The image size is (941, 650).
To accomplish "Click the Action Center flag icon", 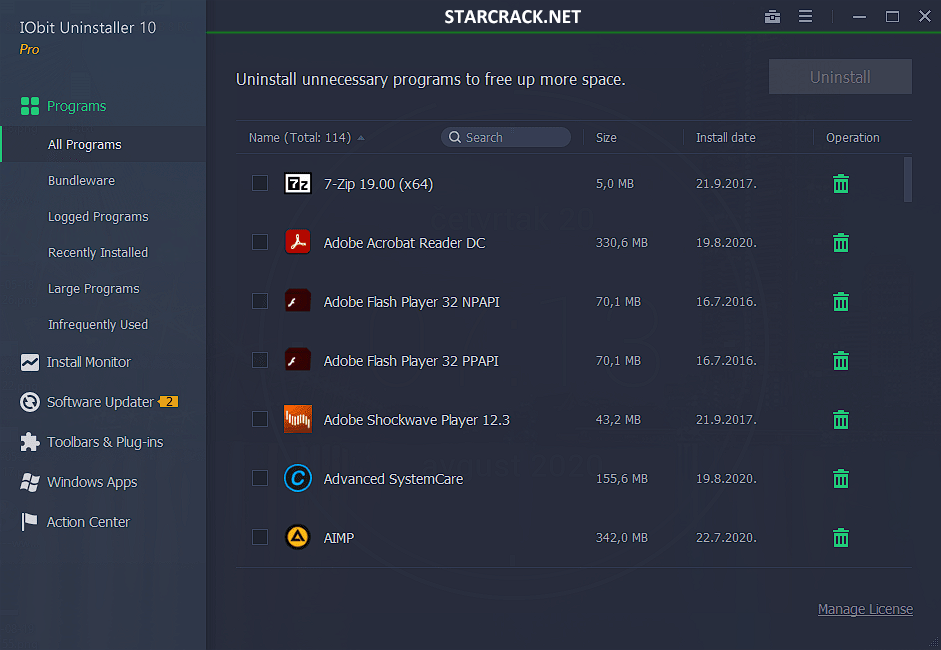I will pyautogui.click(x=30, y=522).
